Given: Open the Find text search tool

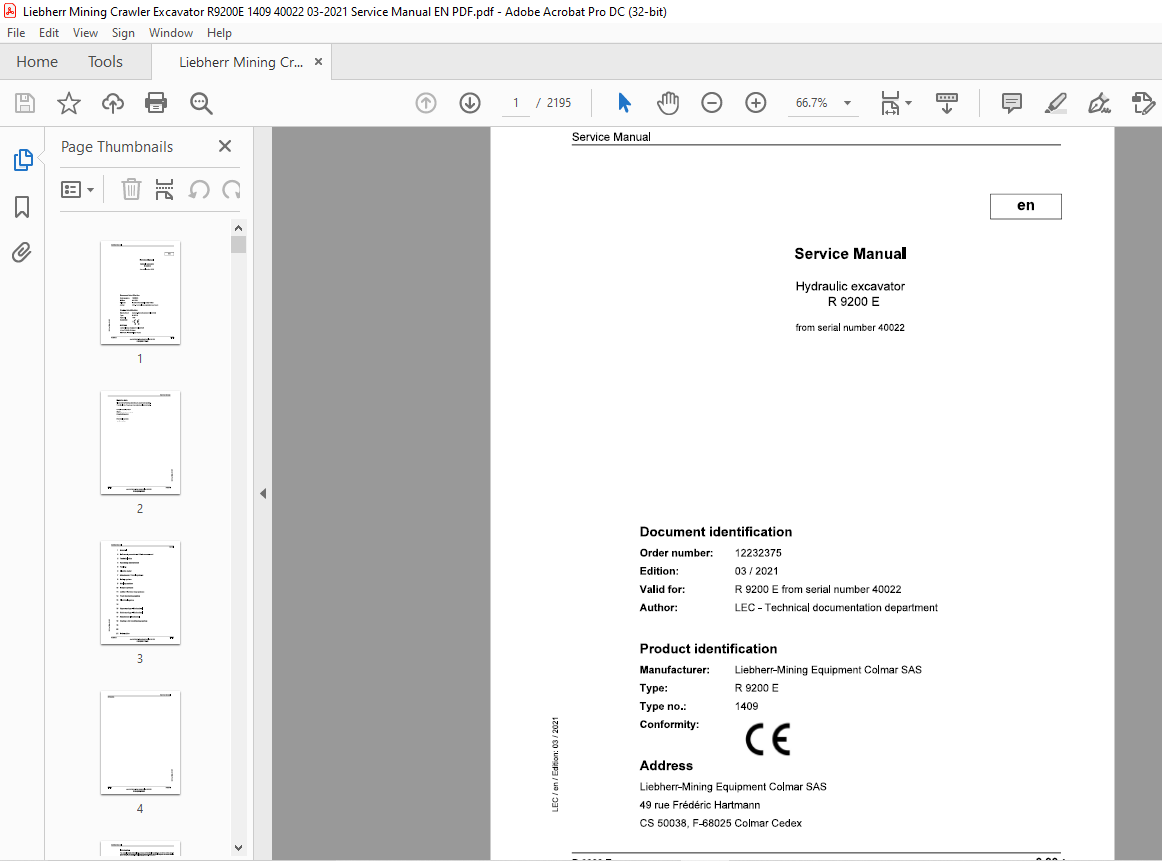Looking at the screenshot, I should (x=201, y=103).
